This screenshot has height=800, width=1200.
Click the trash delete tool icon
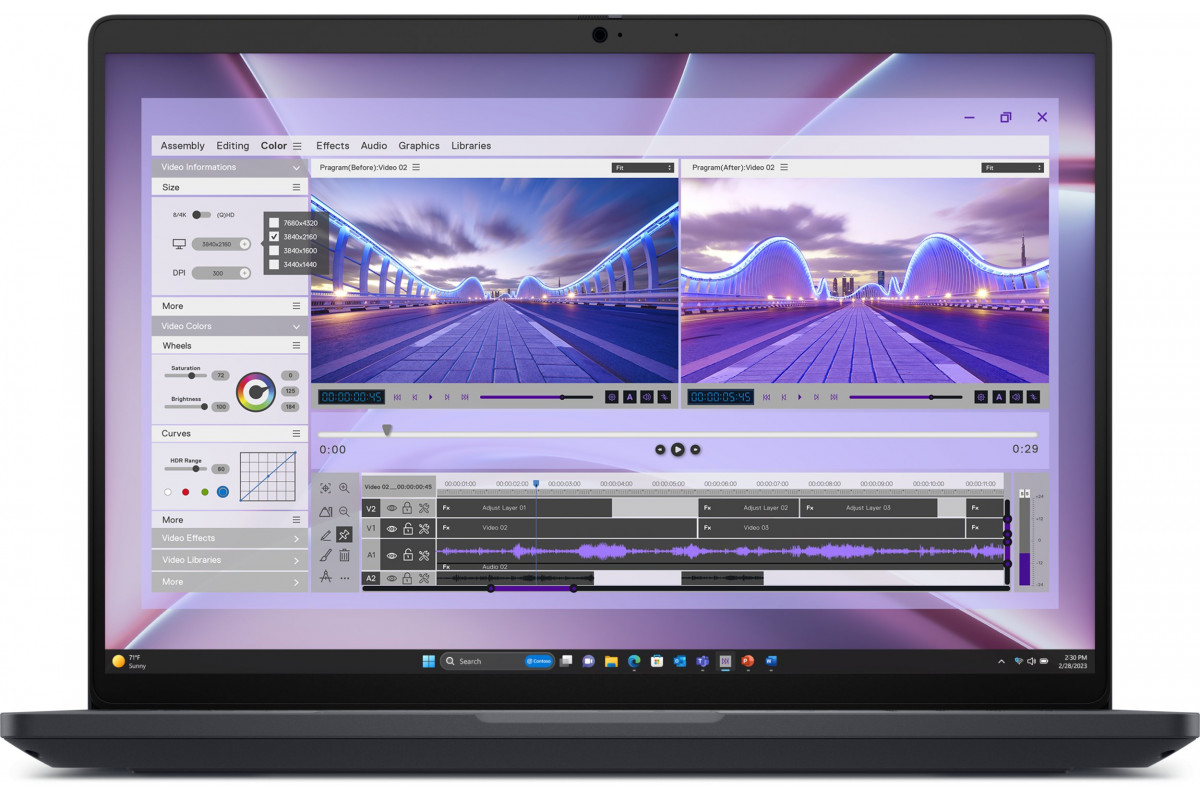coord(344,555)
